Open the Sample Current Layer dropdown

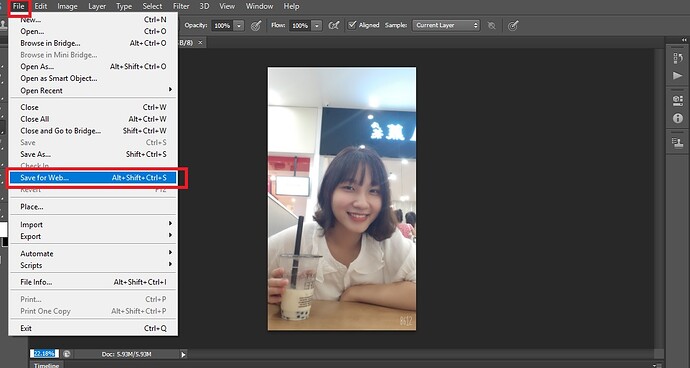coord(446,26)
